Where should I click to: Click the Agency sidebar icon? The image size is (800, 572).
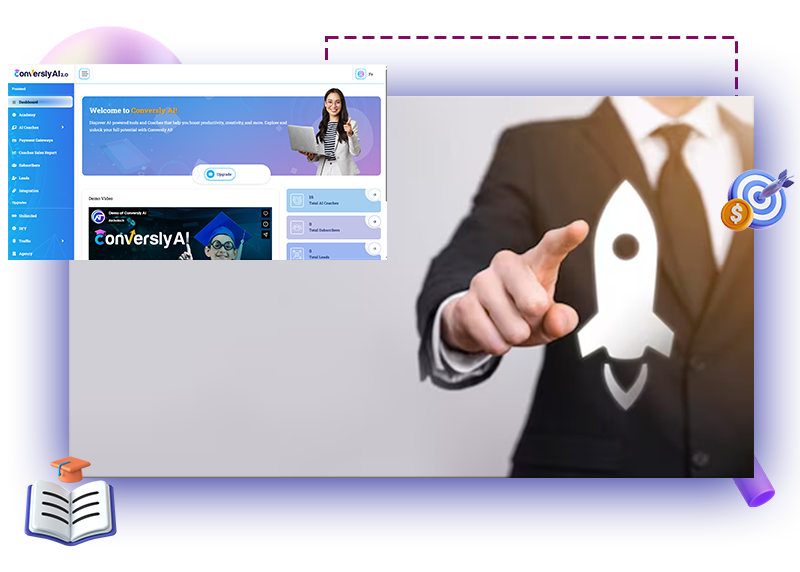click(x=14, y=253)
